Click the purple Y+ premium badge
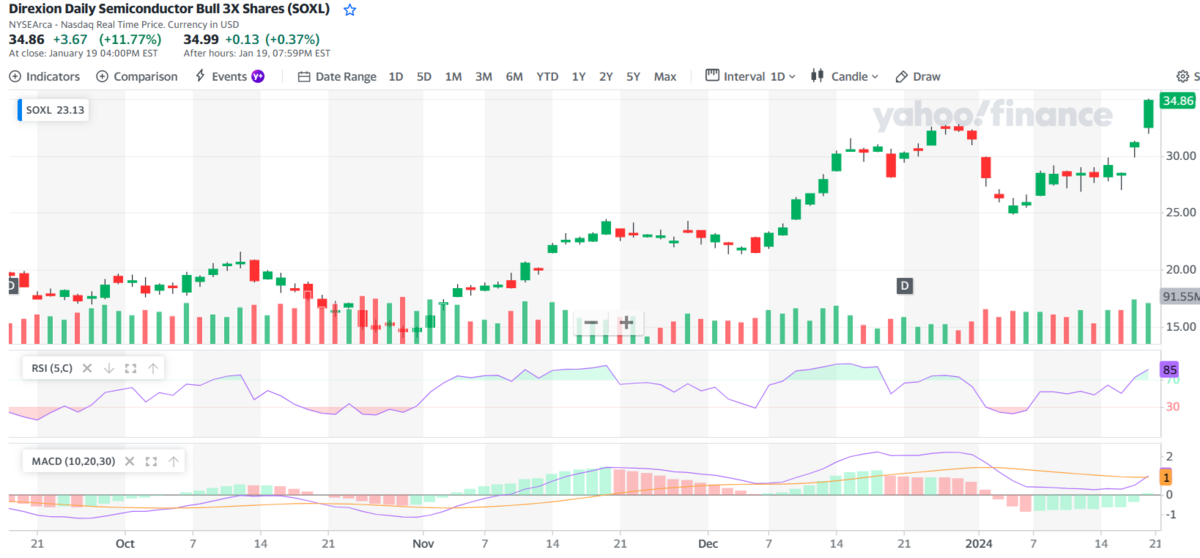The height and width of the screenshot is (558, 1200). tap(258, 76)
